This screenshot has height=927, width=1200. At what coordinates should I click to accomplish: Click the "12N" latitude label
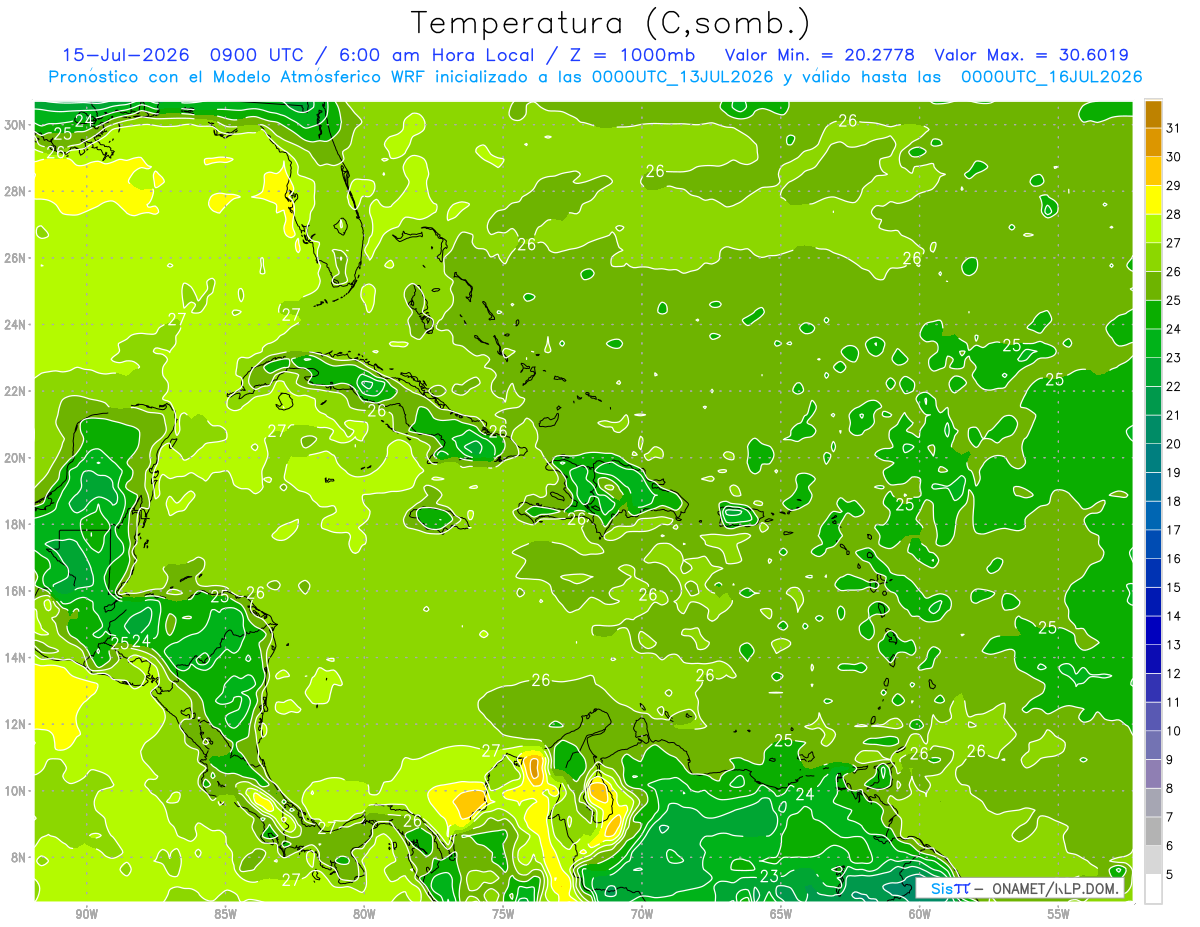(17, 723)
